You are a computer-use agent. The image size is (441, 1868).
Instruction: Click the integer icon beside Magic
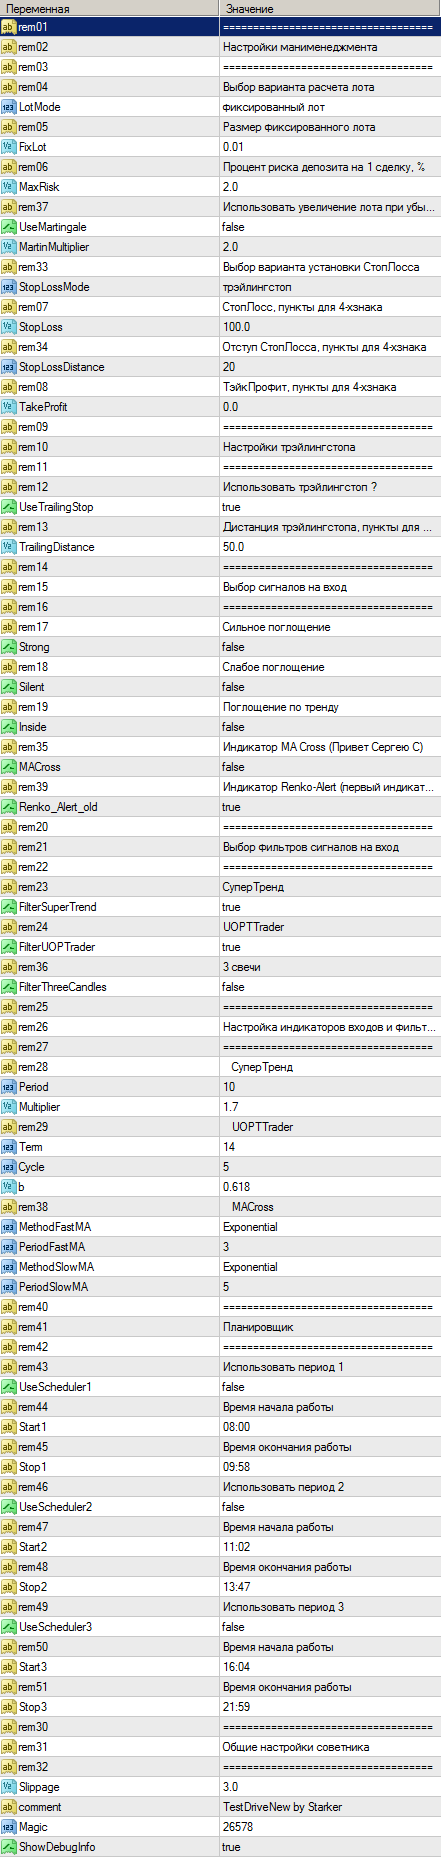click(x=9, y=1827)
